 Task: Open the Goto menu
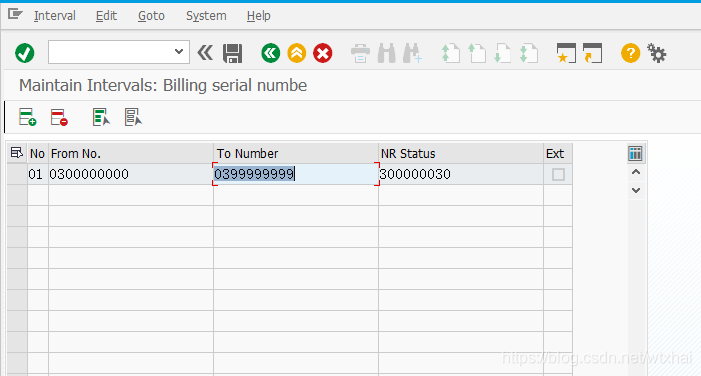click(x=151, y=16)
